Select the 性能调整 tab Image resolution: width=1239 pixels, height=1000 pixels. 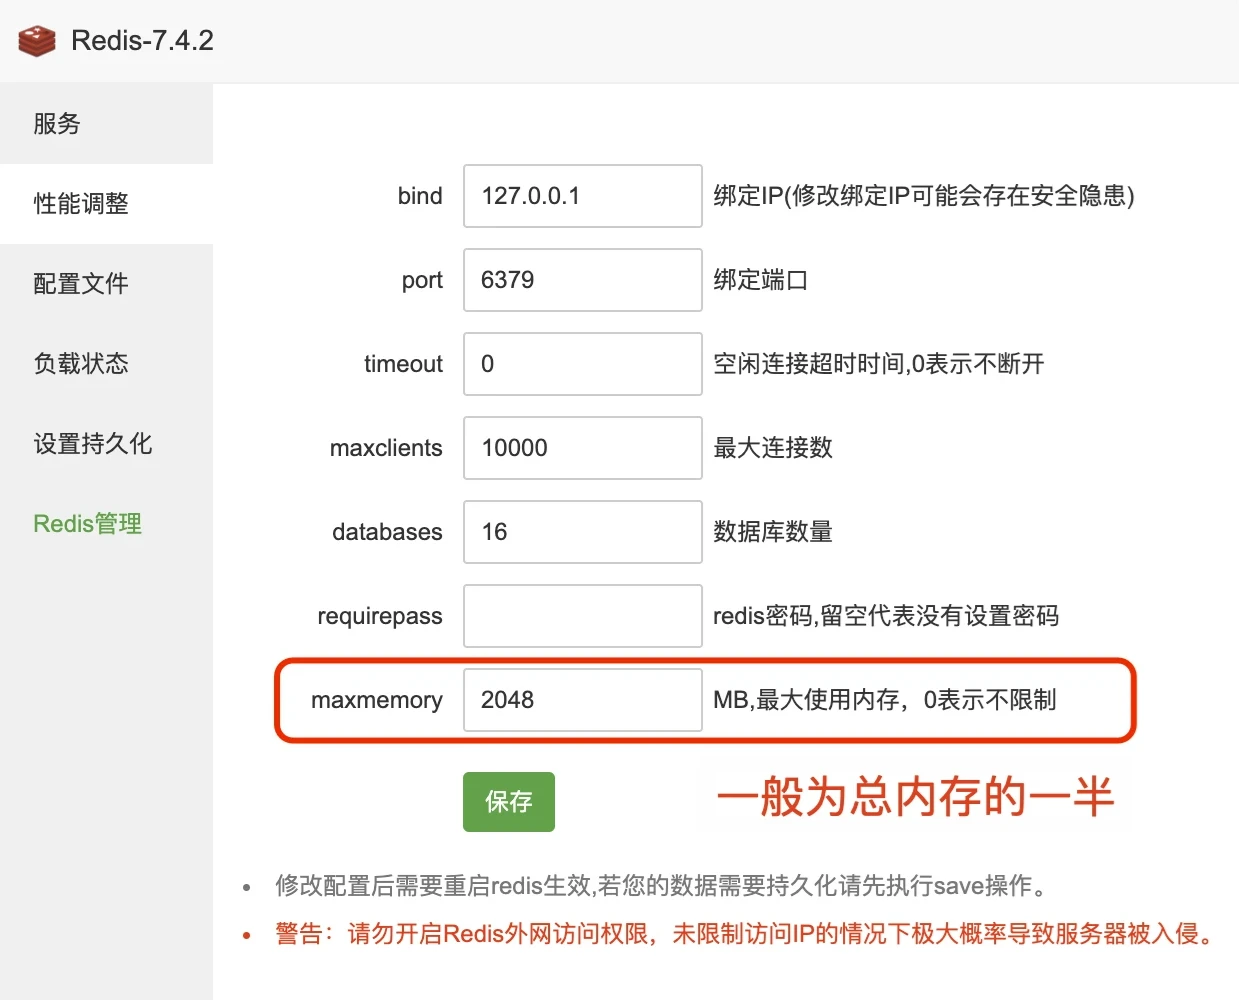[x=106, y=204]
